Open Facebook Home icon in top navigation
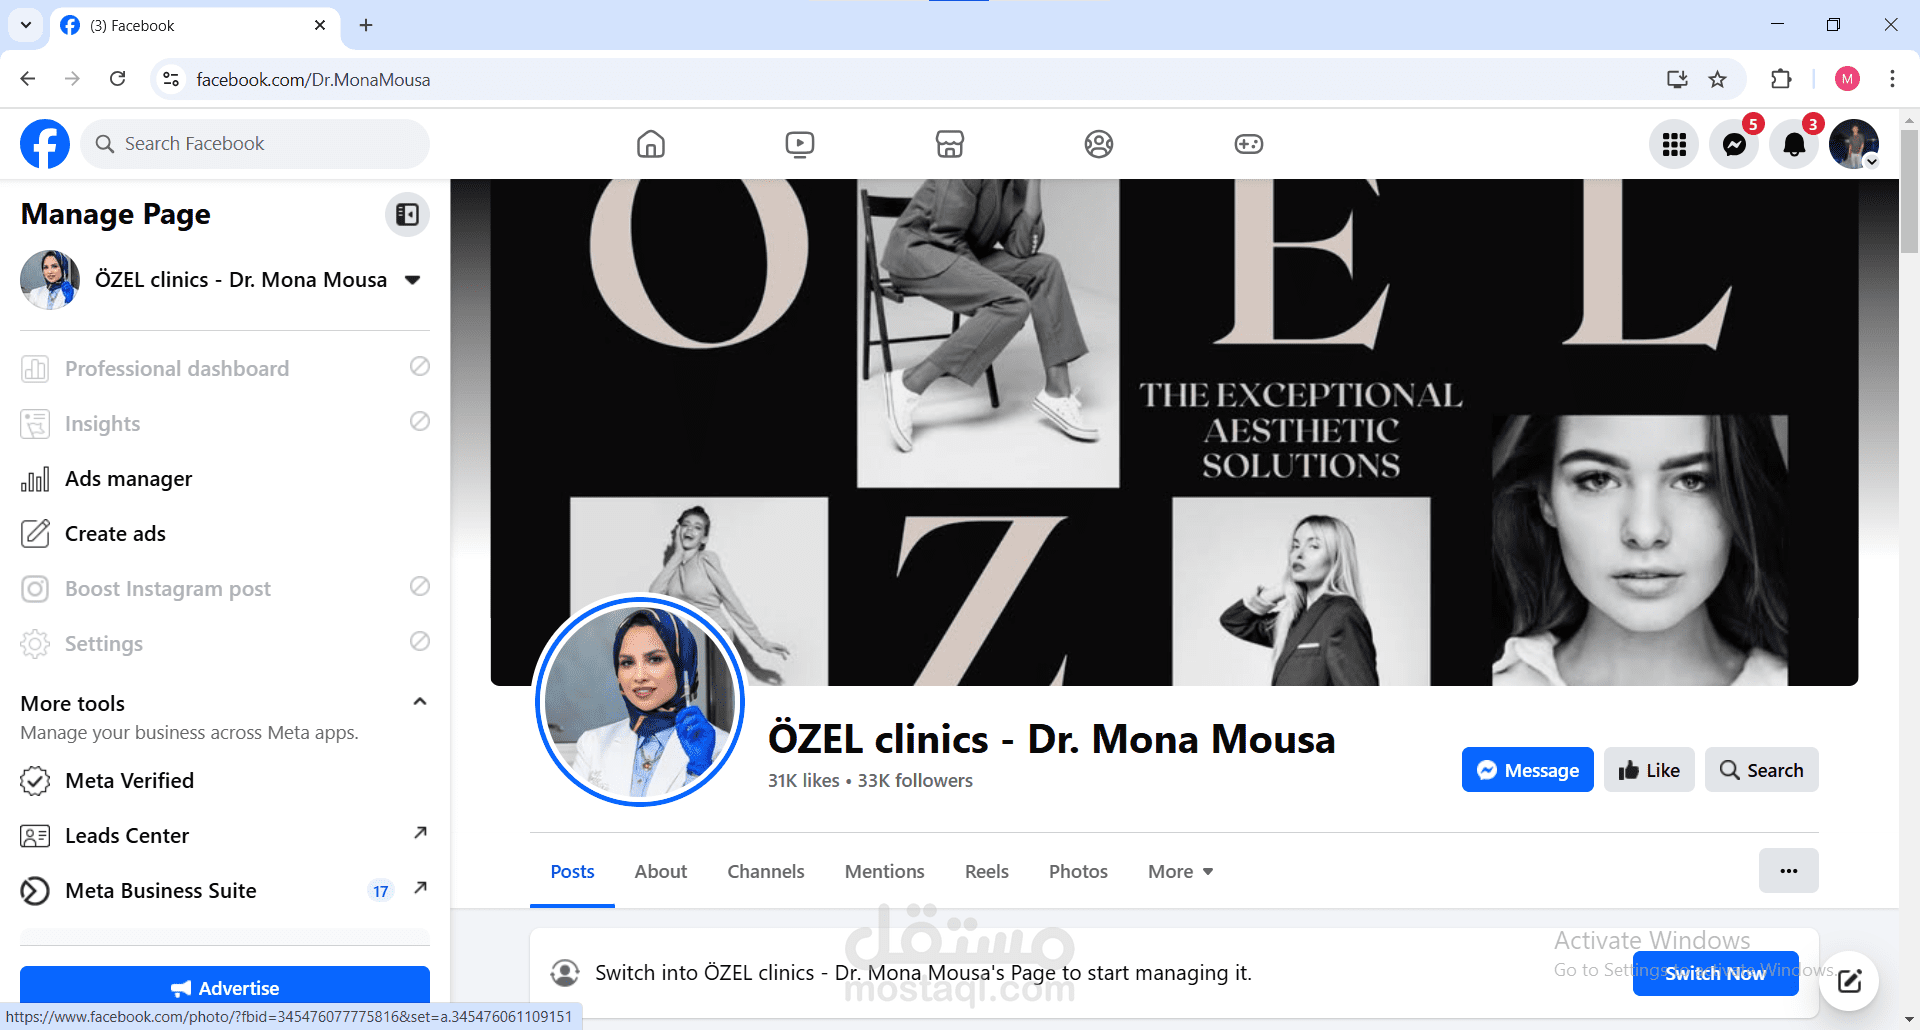The width and height of the screenshot is (1920, 1030). click(650, 144)
